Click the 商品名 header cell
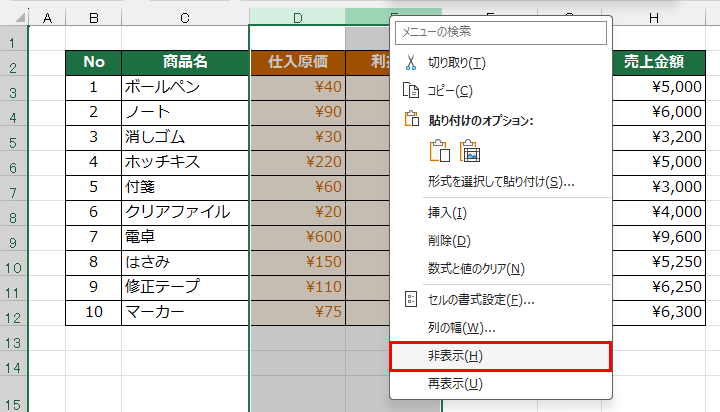The height and width of the screenshot is (412, 720). coord(185,63)
